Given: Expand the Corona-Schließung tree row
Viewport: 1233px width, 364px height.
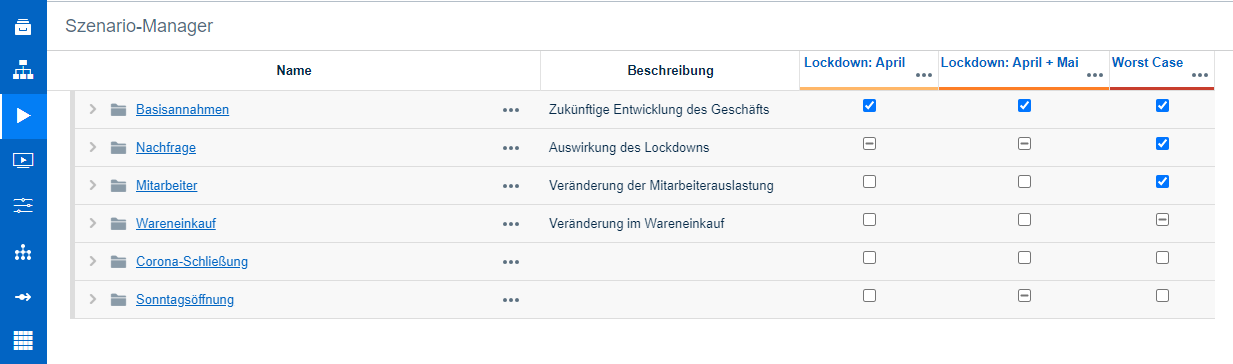Looking at the screenshot, I should 92,261.
